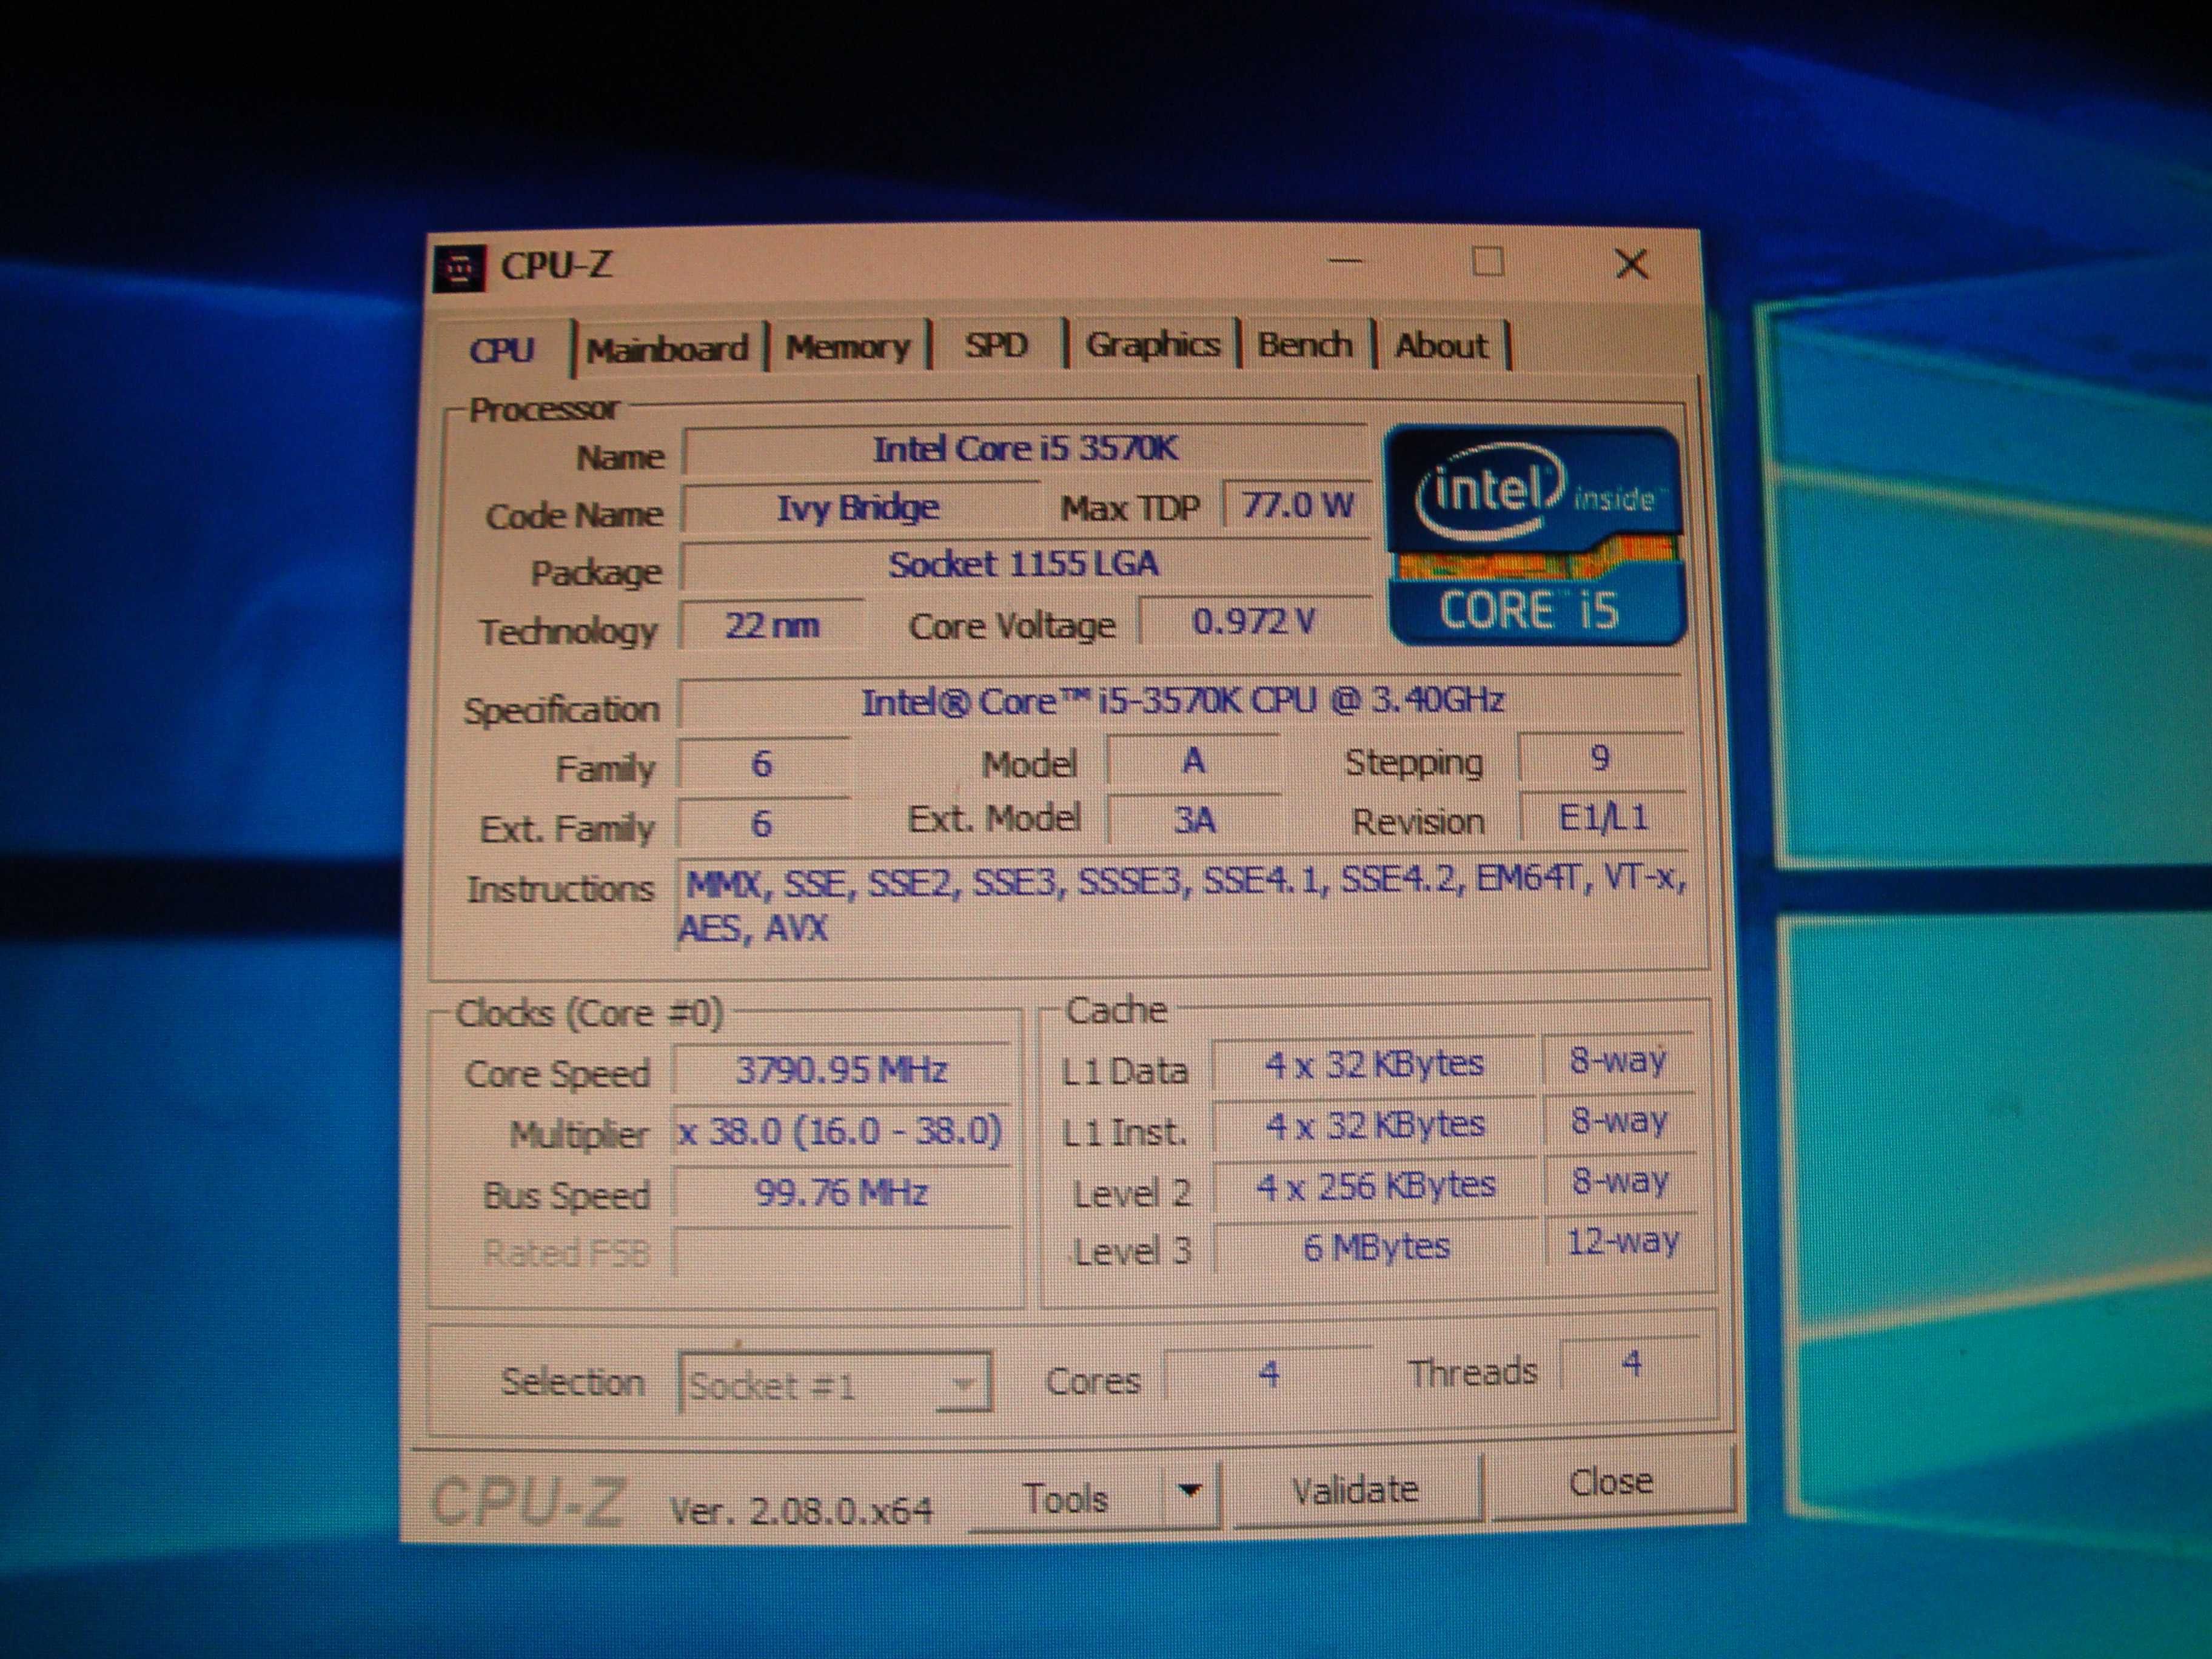Click the Revision value E1/L1
The height and width of the screenshot is (1659, 2212).
point(1603,819)
